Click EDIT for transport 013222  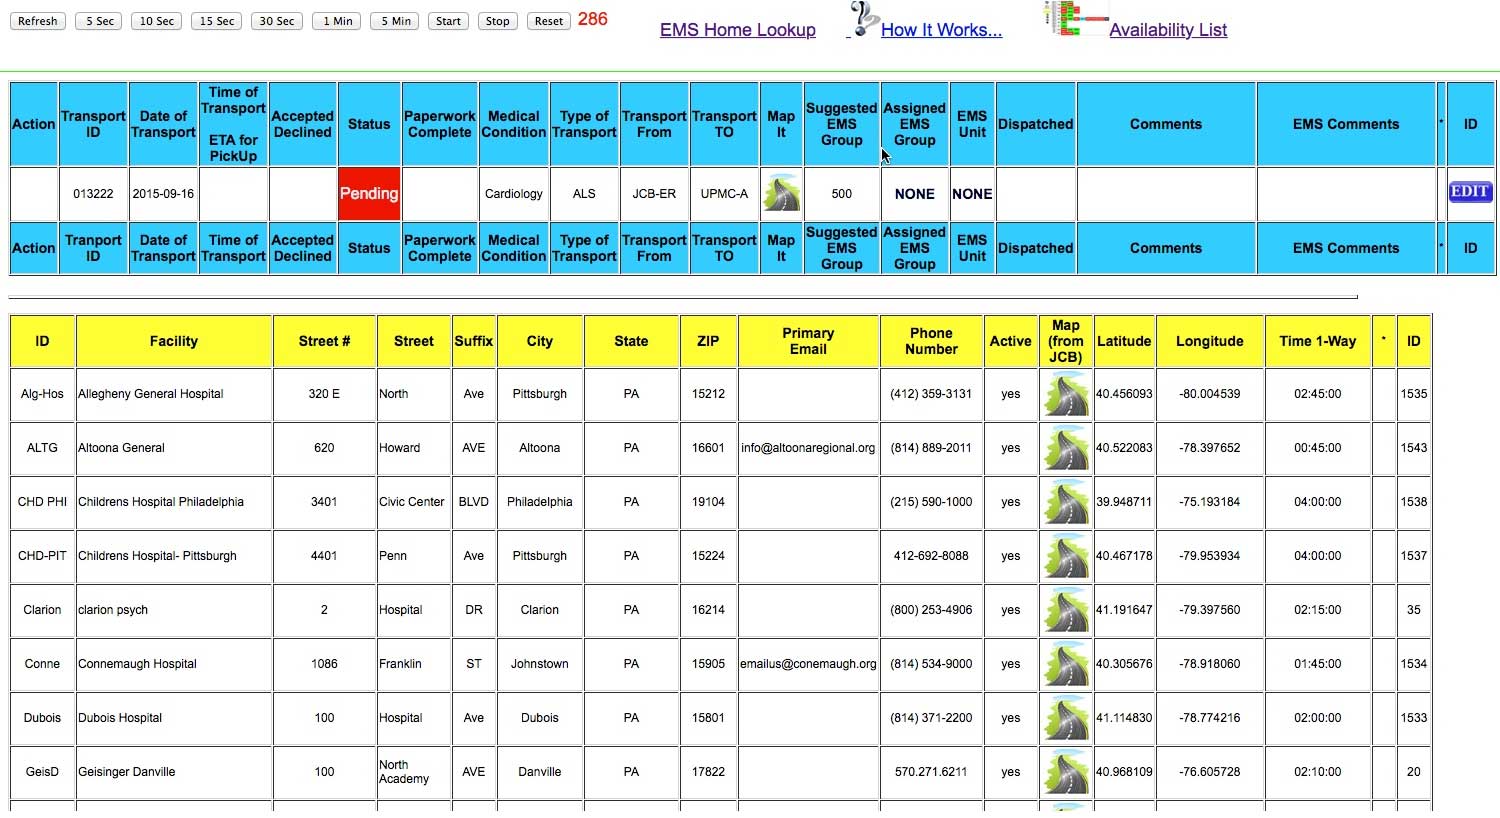1470,192
